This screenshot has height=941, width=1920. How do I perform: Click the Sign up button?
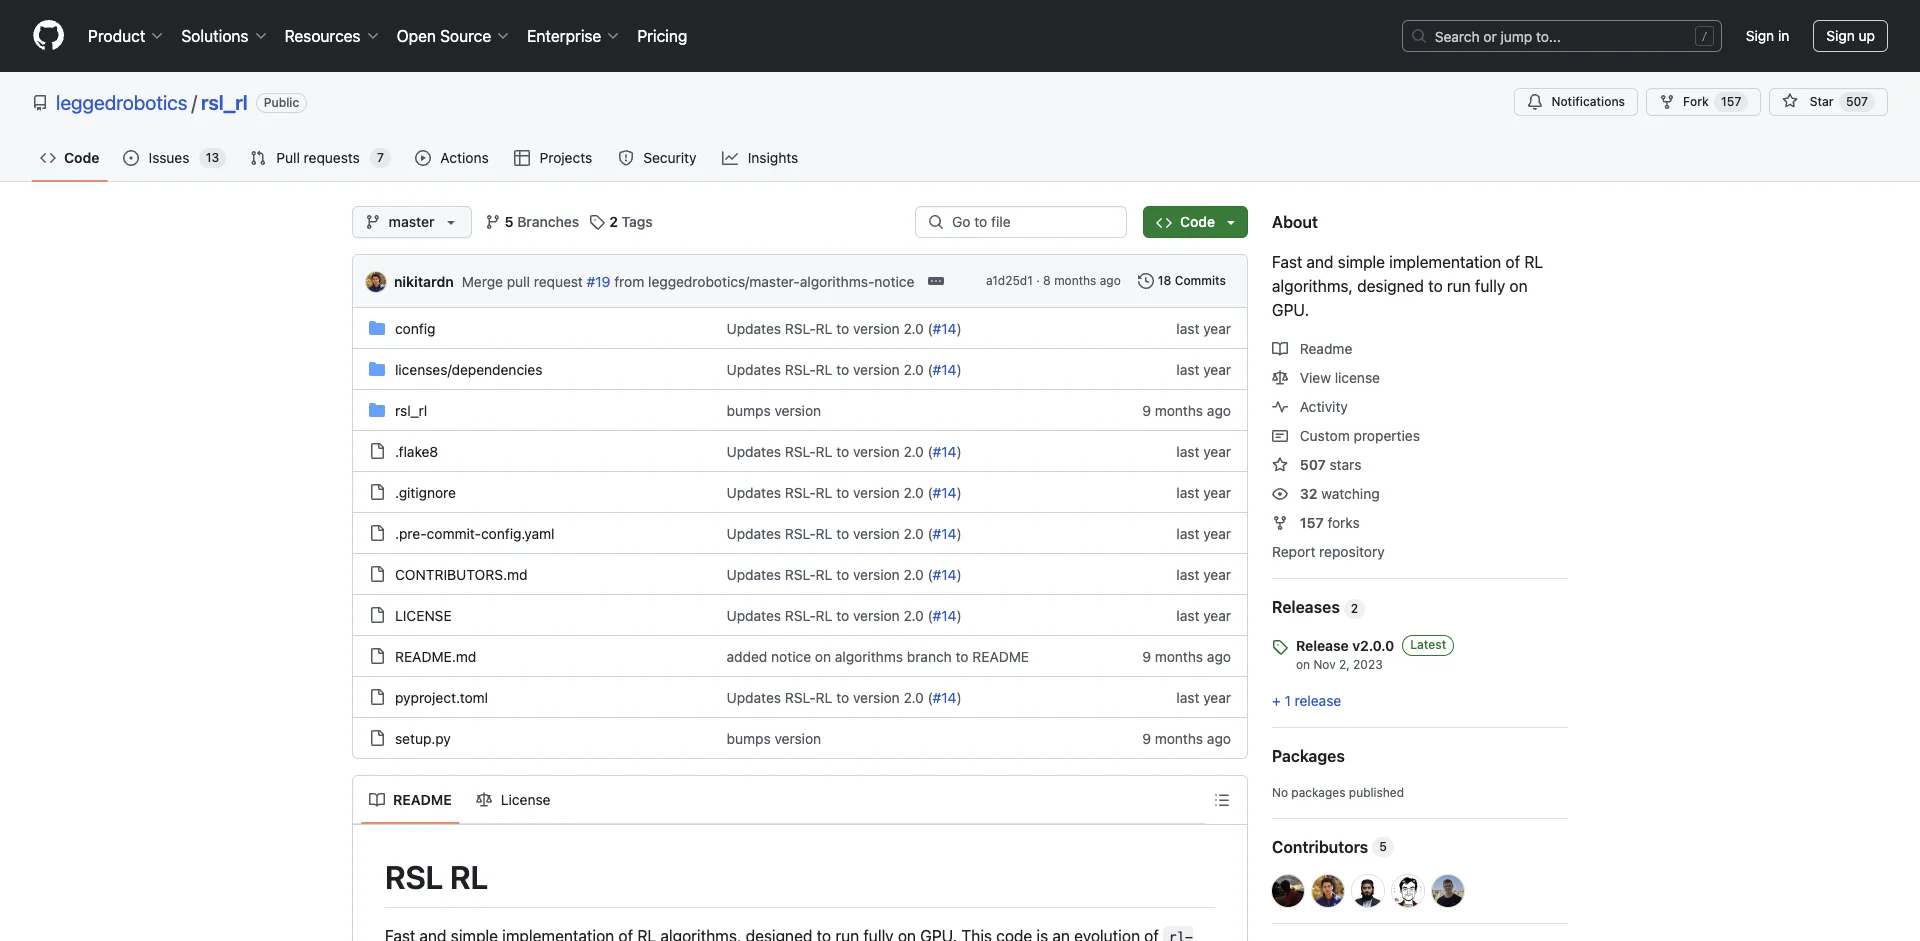(x=1850, y=36)
